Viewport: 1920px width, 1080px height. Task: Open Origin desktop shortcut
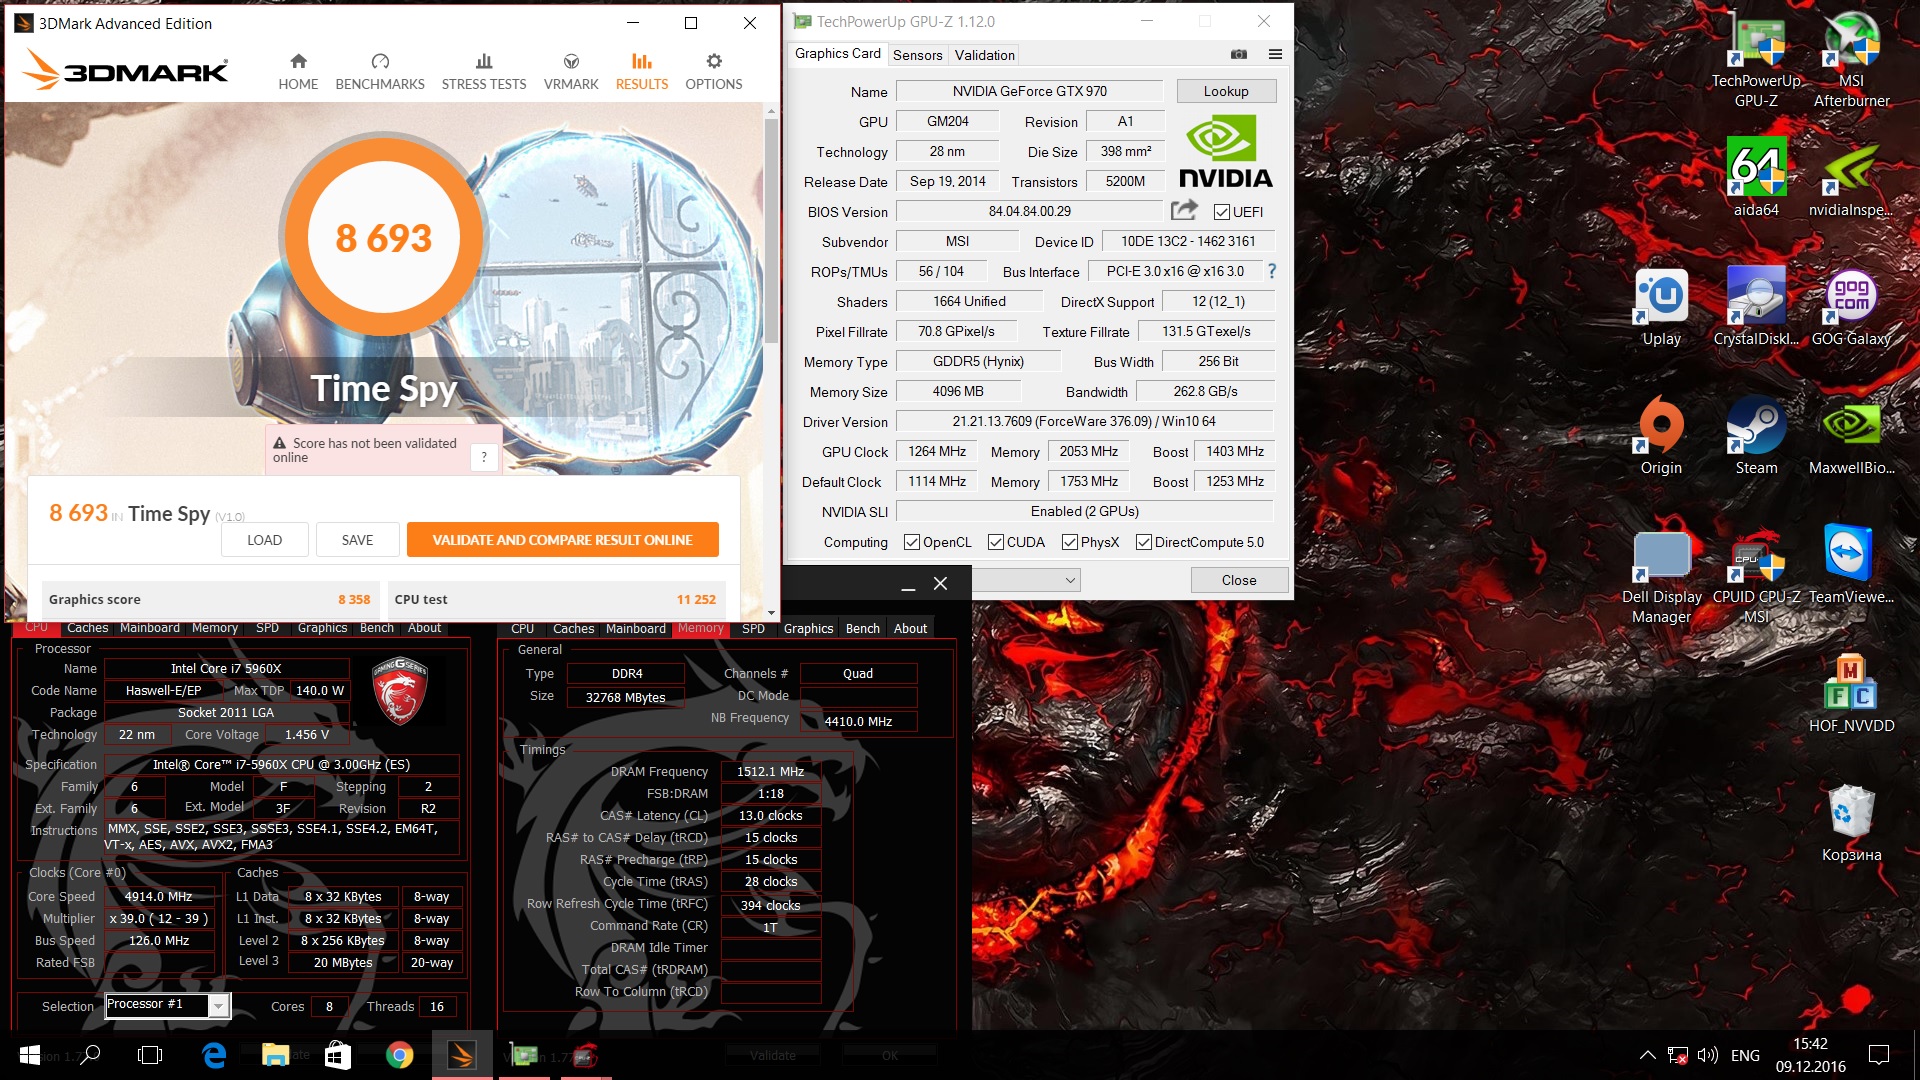click(x=1661, y=436)
